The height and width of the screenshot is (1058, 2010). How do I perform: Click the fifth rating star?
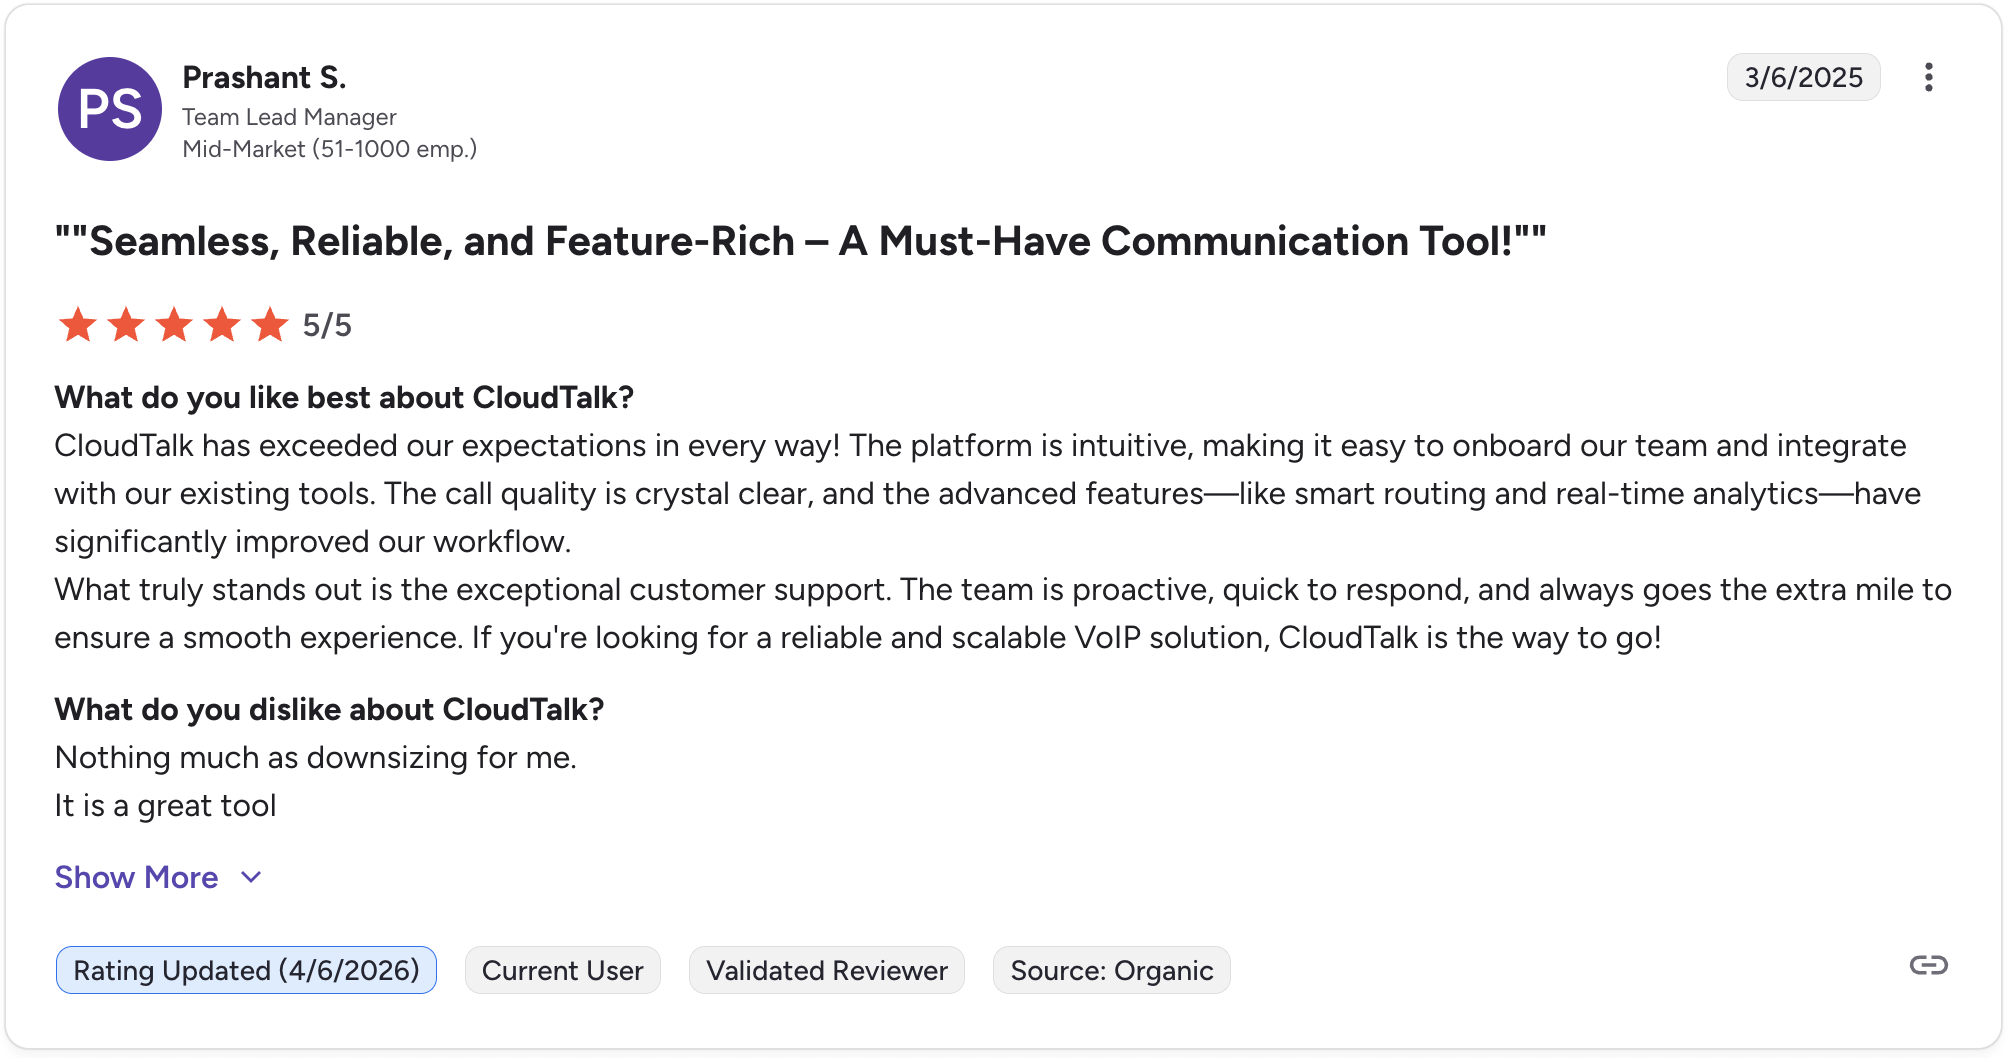click(x=270, y=325)
